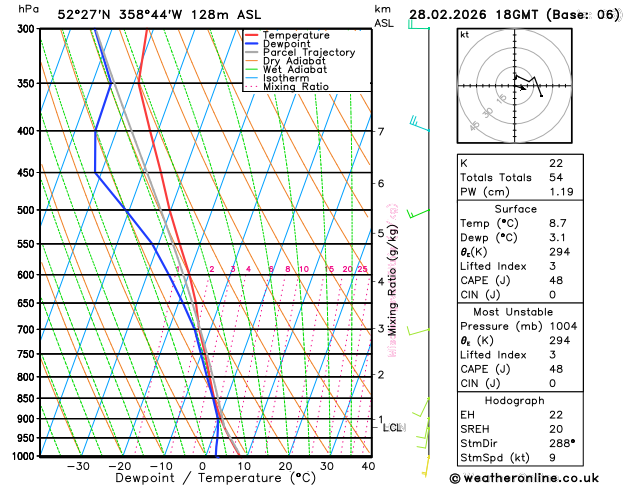The width and height of the screenshot is (629, 486).
Task: Click the cyan wind barb at 400 hPa
Action: 420,124
